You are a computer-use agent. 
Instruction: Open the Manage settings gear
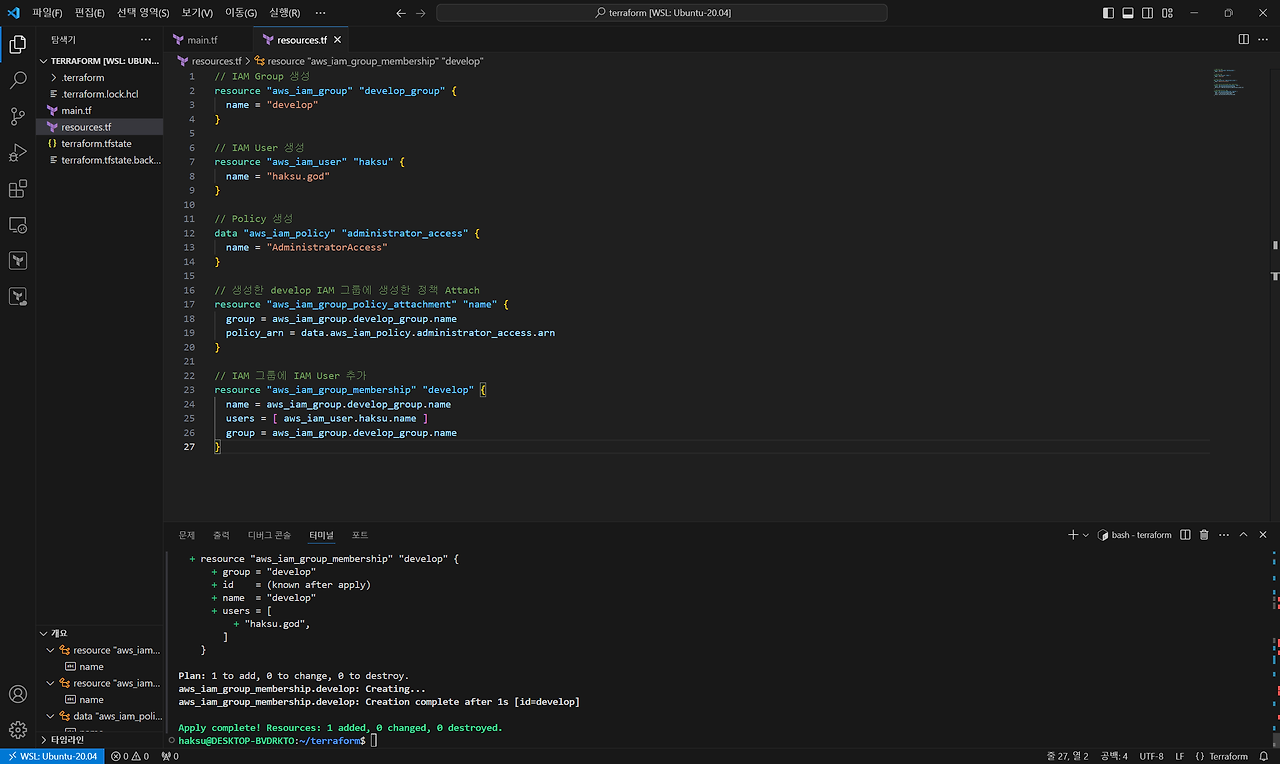pos(17,729)
